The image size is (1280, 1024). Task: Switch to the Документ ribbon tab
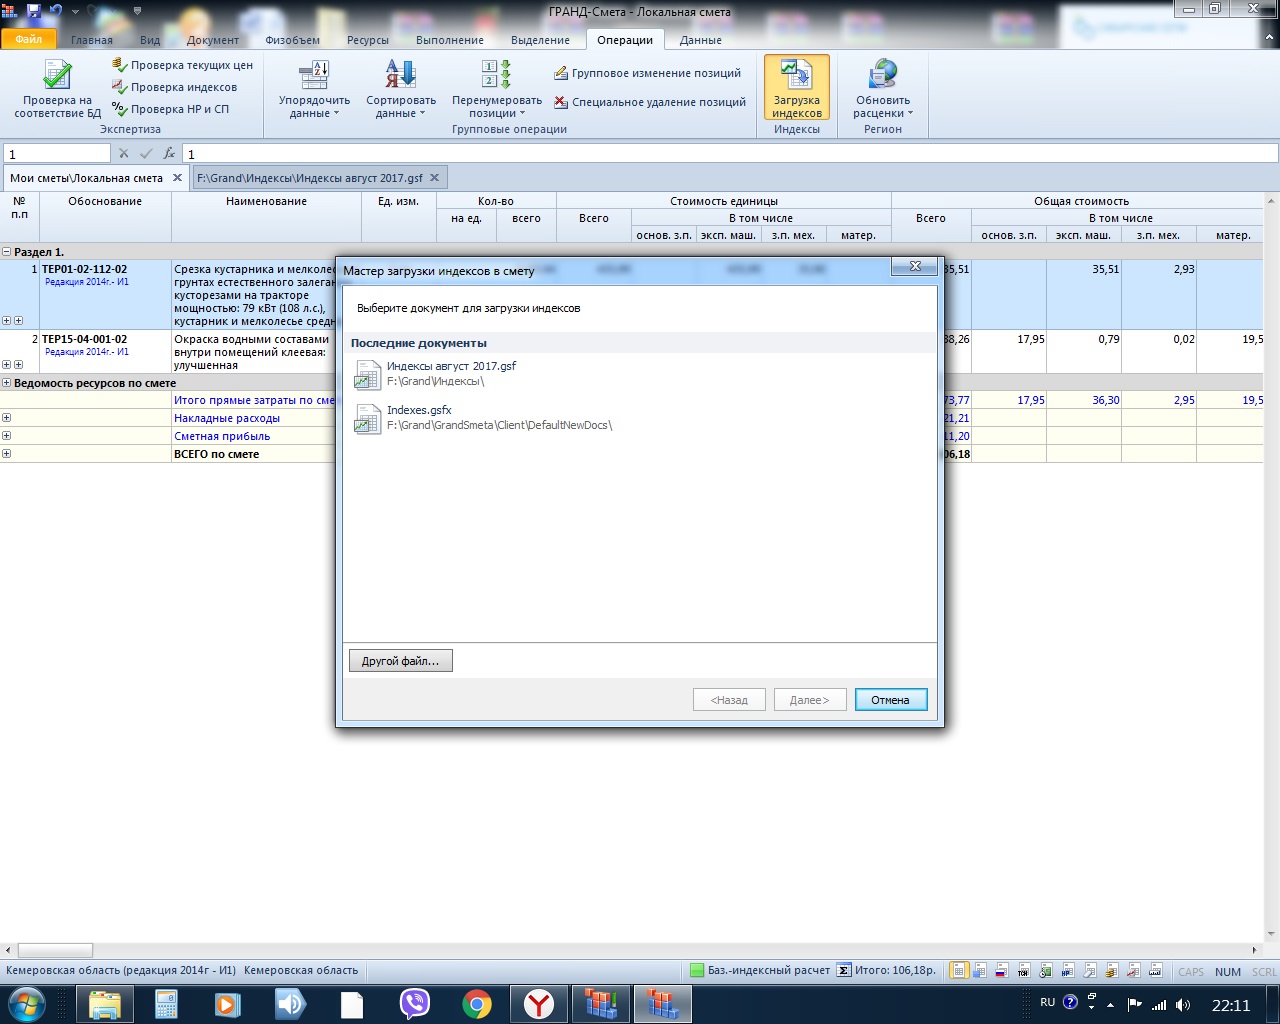(213, 40)
